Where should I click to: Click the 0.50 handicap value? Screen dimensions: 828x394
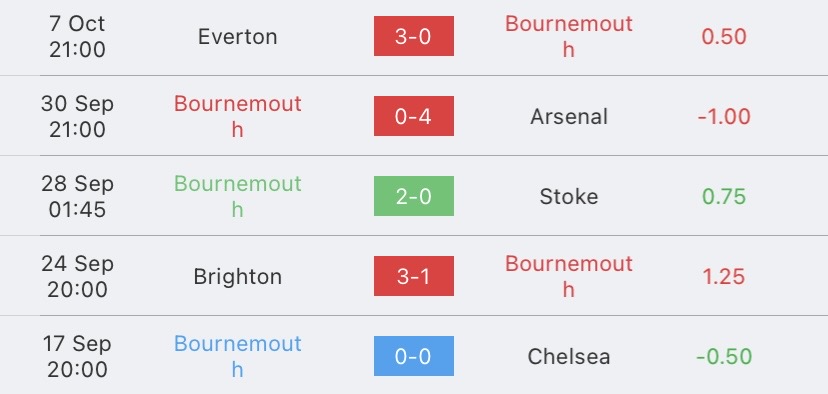coord(724,37)
